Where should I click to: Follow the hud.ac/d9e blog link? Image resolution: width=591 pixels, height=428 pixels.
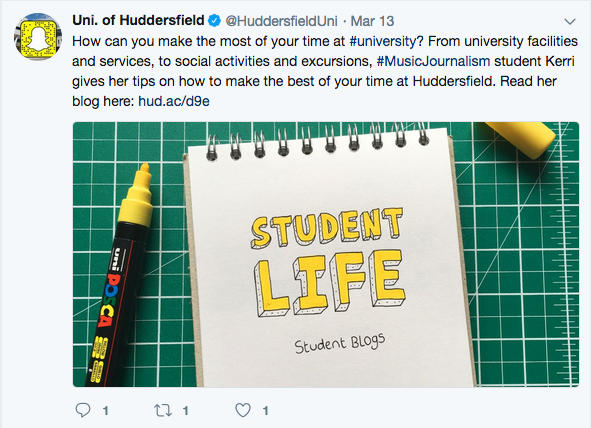[x=174, y=101]
